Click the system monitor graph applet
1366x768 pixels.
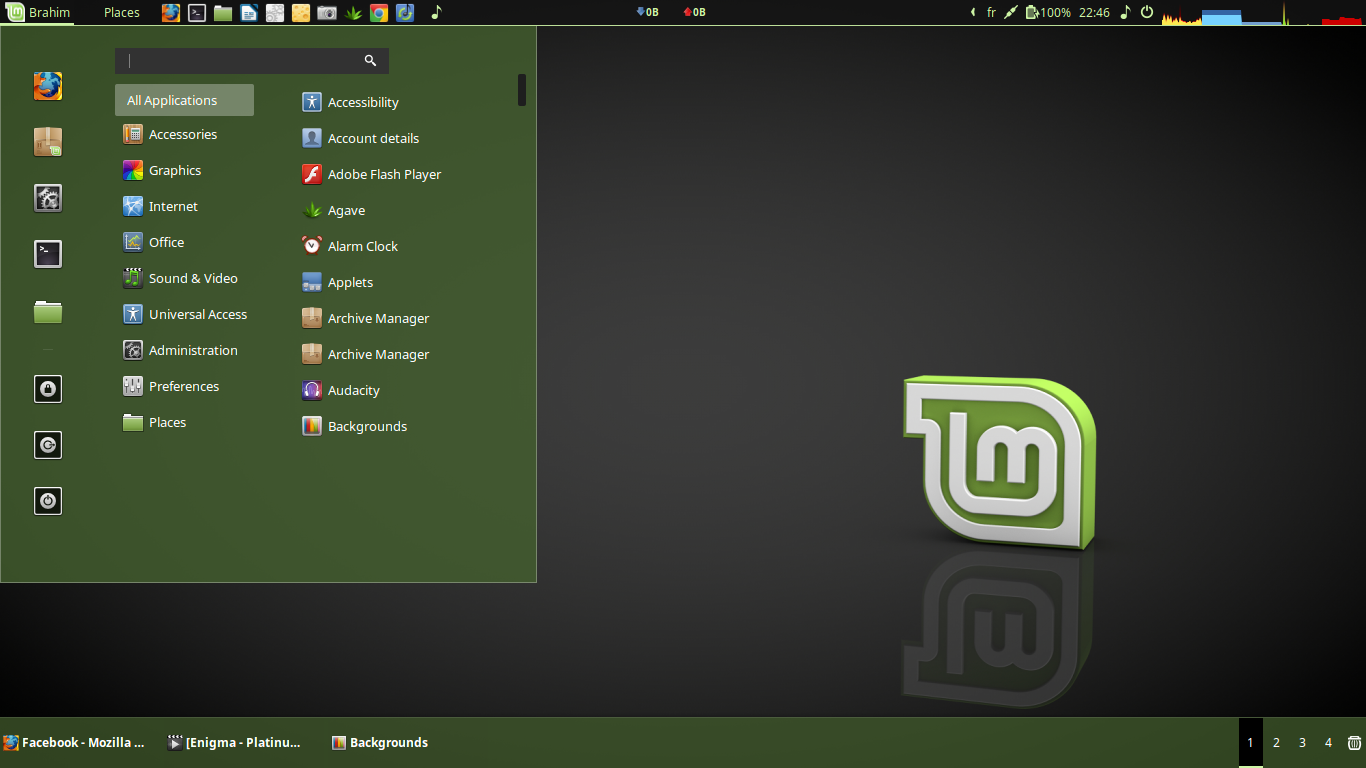pyautogui.click(x=1262, y=13)
